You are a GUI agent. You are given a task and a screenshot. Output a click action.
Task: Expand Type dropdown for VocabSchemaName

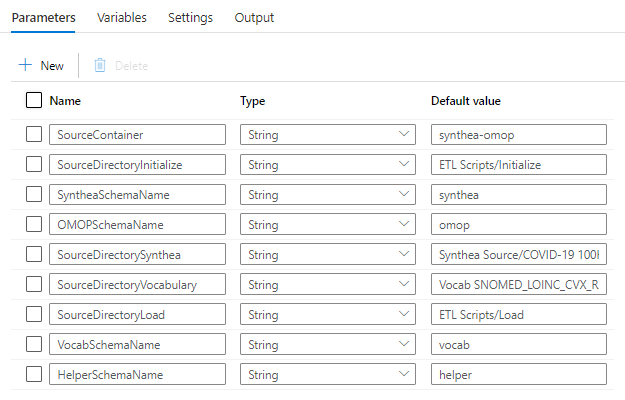coord(328,344)
